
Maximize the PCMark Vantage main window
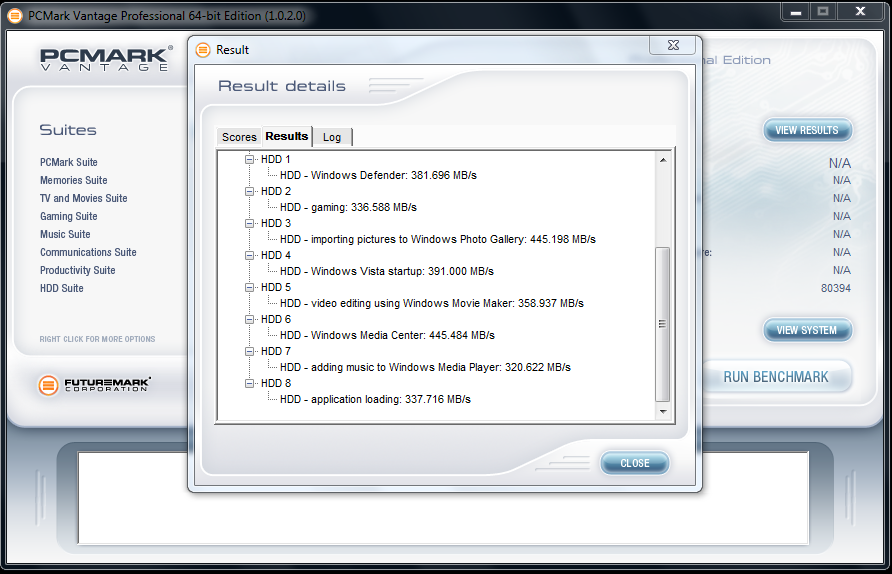click(x=823, y=11)
